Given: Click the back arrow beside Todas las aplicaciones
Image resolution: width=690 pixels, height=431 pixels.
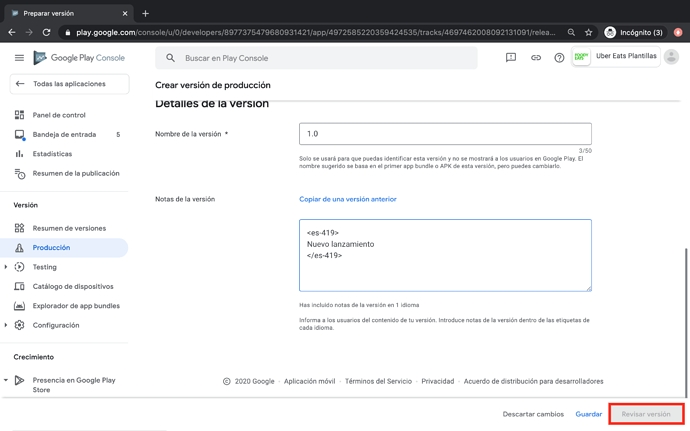Looking at the screenshot, I should pos(20,84).
